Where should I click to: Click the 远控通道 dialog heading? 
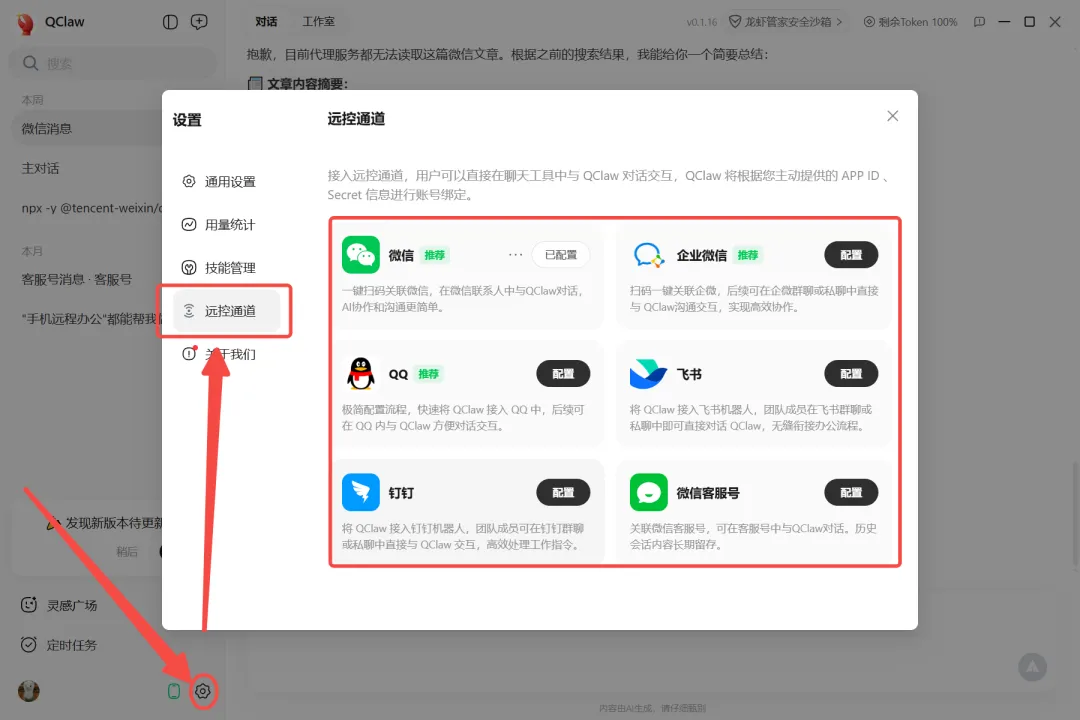coord(356,119)
